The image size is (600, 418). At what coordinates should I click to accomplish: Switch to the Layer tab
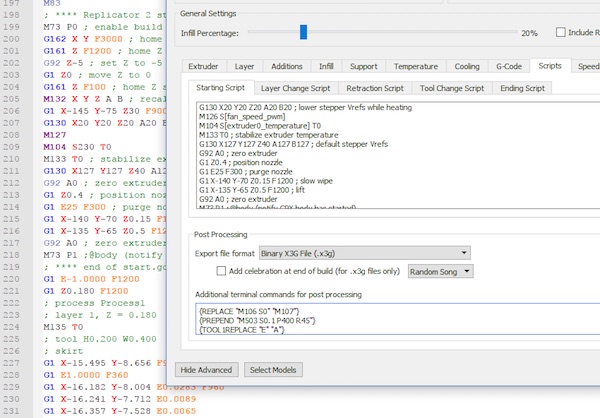pyautogui.click(x=244, y=66)
